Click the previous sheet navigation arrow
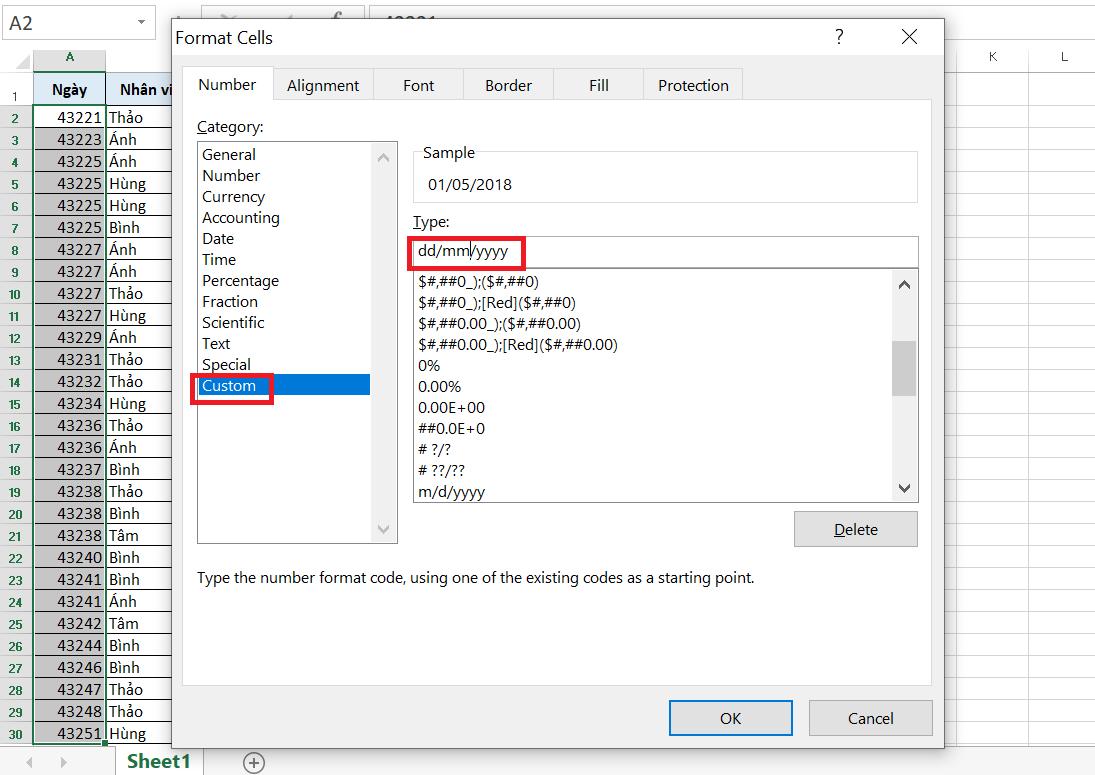Image resolution: width=1095 pixels, height=775 pixels. 29,762
